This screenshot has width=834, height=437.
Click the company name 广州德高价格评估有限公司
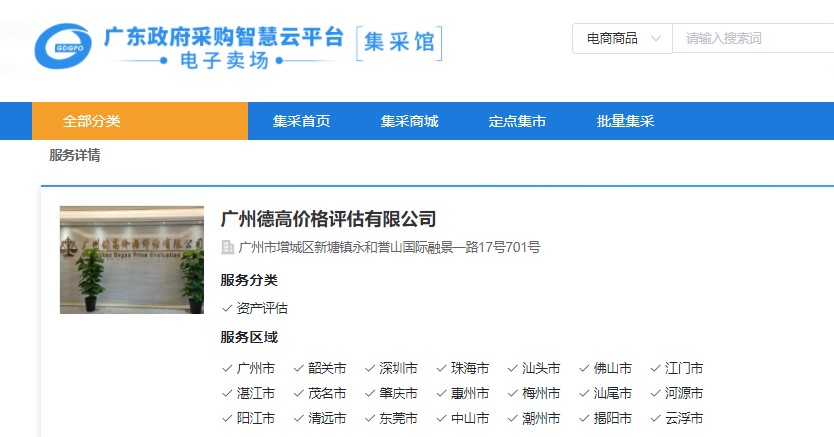click(x=328, y=219)
